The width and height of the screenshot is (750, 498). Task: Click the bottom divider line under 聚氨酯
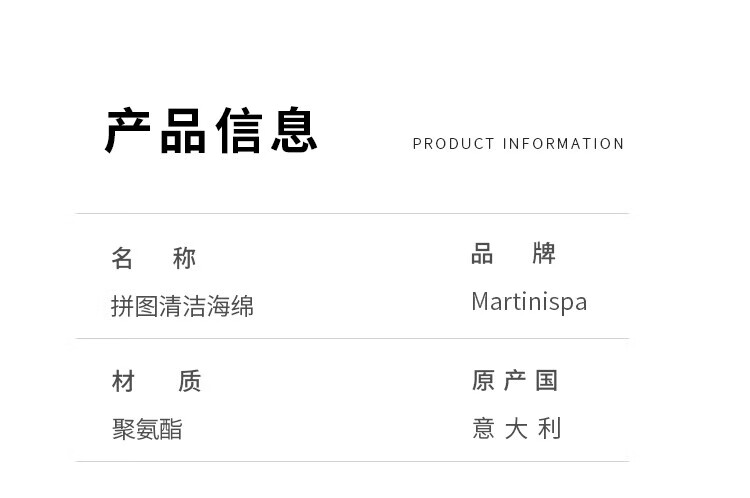[x=352, y=461]
